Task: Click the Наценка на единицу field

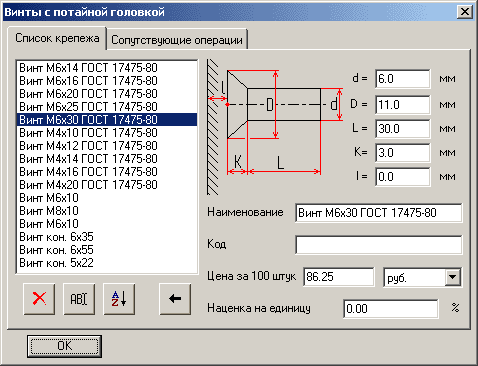Action: 391,309
